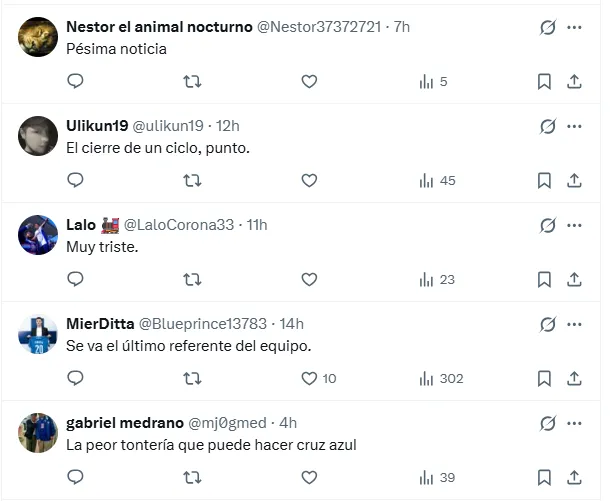Like MierDitta's tweet with 10 likes
610x501 pixels.
309,379
